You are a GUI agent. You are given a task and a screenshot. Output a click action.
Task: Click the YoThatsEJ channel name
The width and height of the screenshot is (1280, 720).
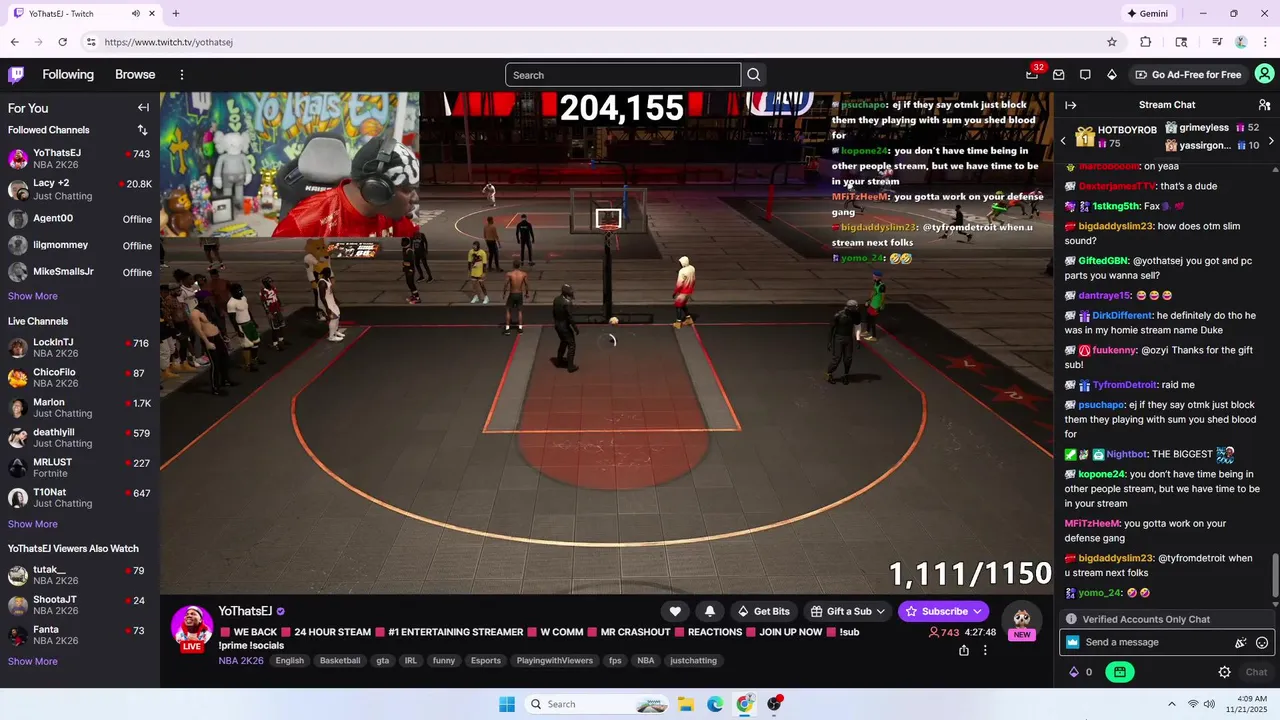[x=245, y=611]
